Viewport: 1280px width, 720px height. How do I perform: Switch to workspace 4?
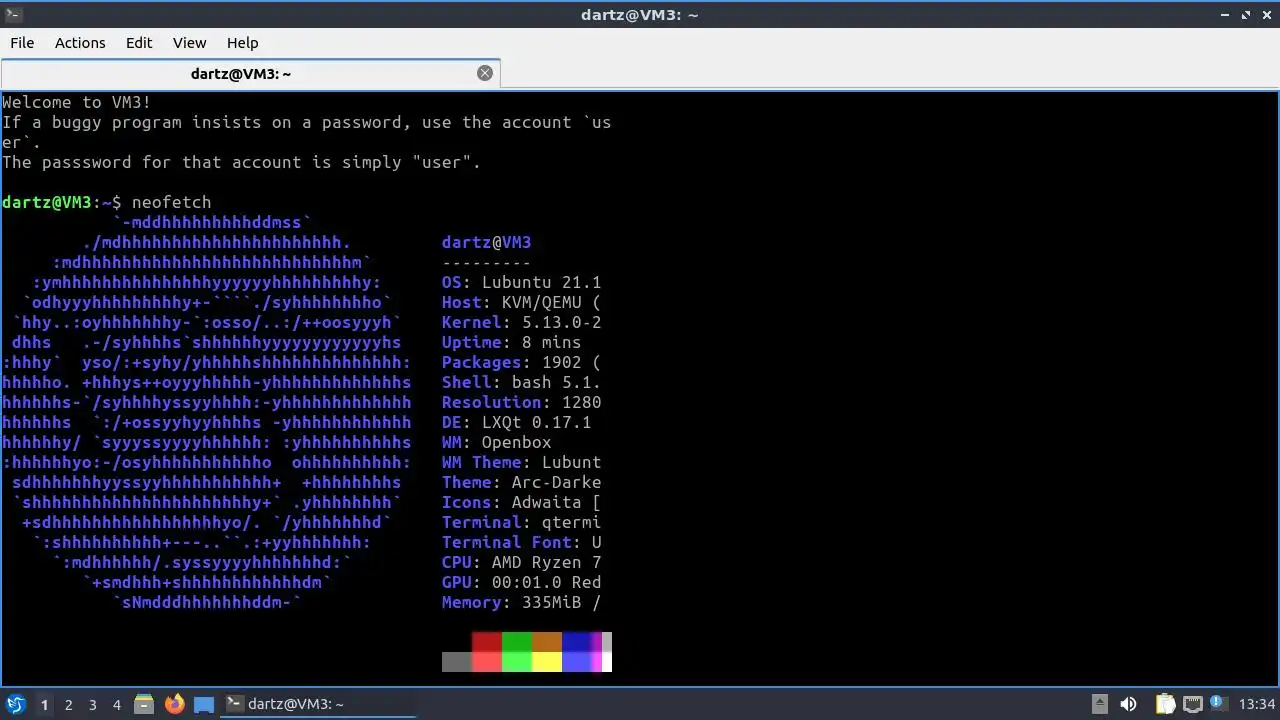tap(116, 704)
